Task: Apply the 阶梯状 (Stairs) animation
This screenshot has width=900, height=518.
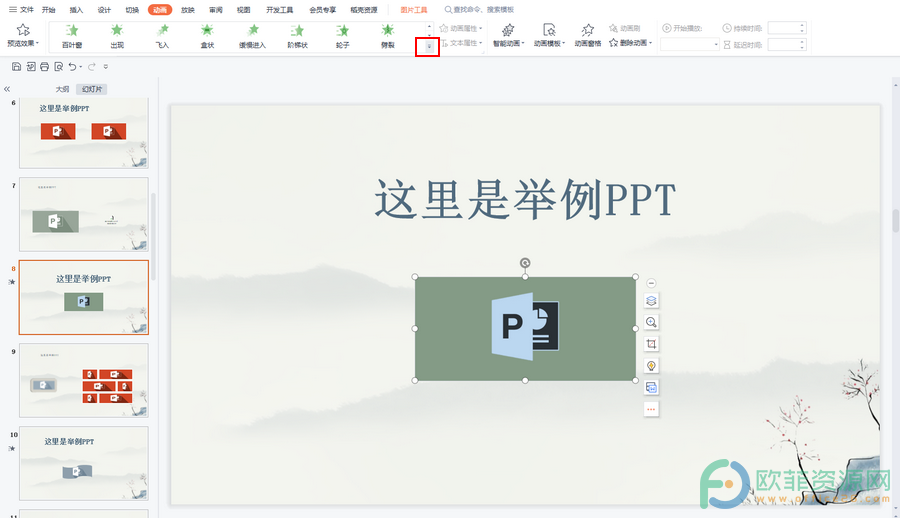Action: point(297,36)
